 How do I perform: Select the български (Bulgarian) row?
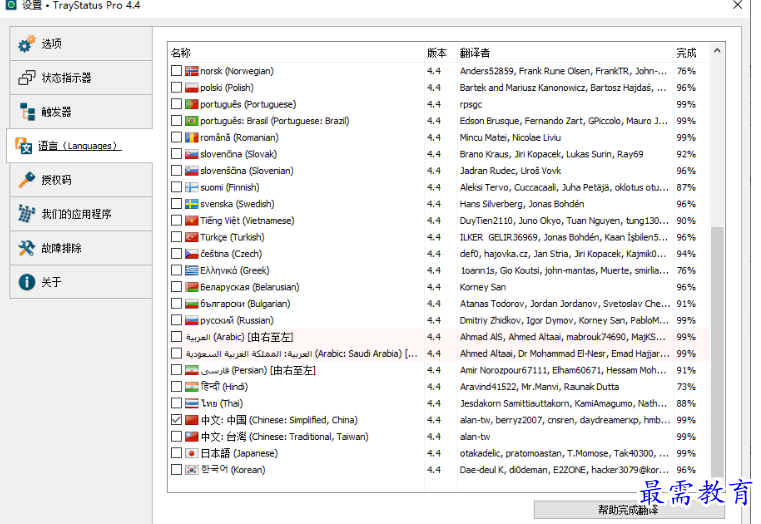[438, 304]
